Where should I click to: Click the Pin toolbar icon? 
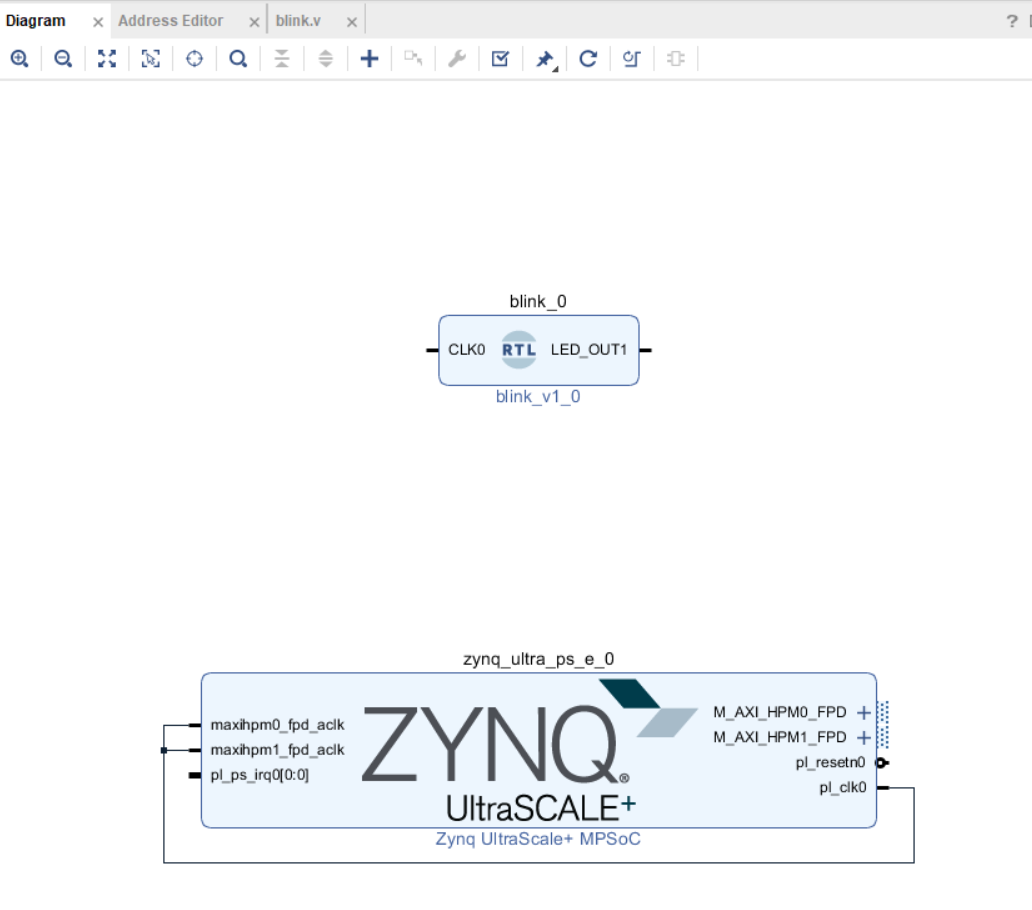coord(545,59)
